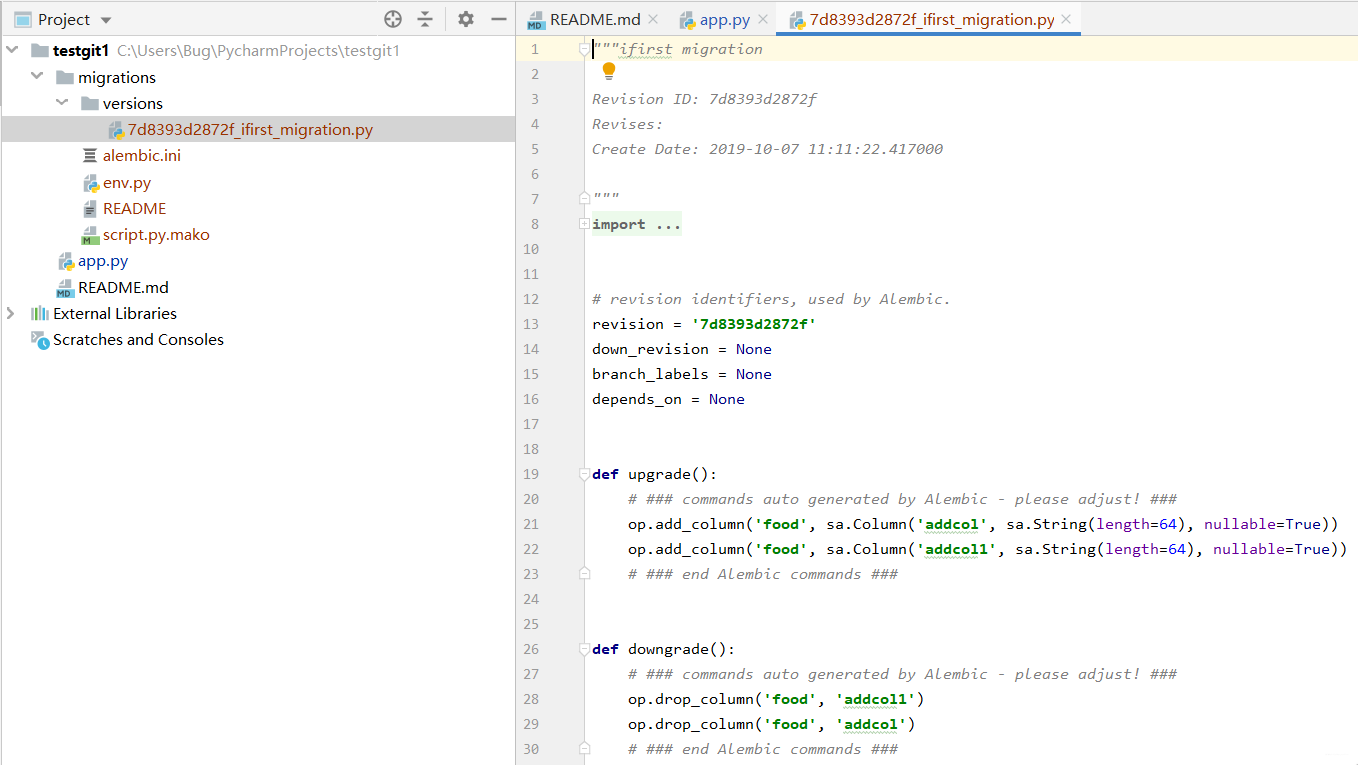Close the 7d8393d2872f_ifirst_migration.py tab
Screen dimensions: 1358x765
tap(1066, 19)
